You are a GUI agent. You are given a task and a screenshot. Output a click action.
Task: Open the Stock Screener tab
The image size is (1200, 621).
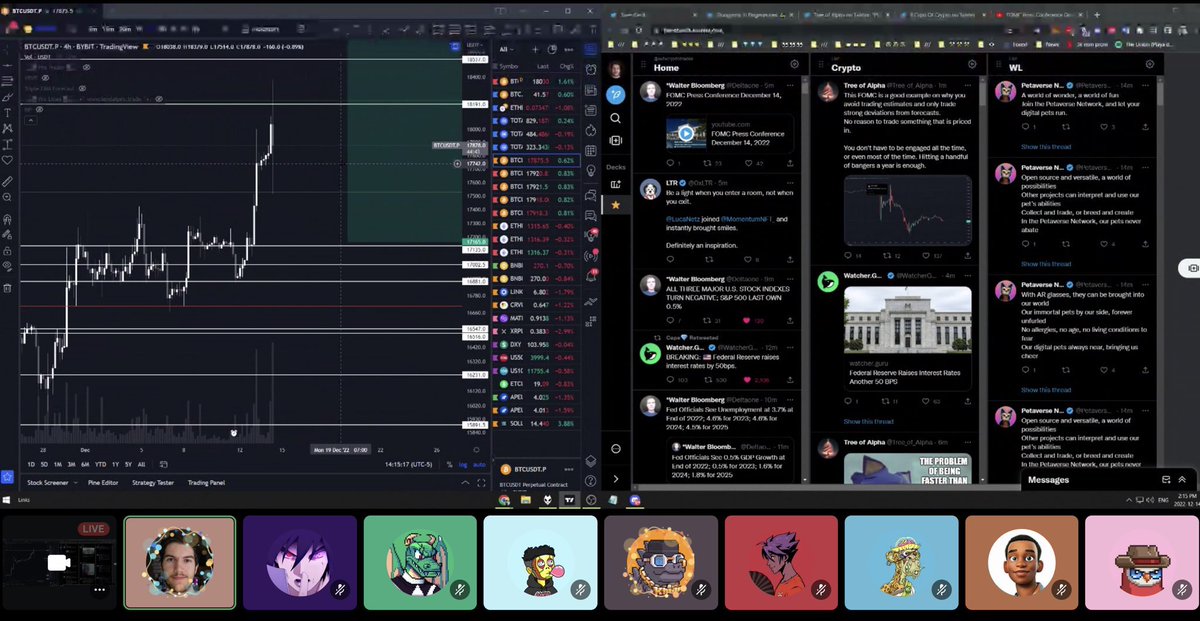click(47, 482)
